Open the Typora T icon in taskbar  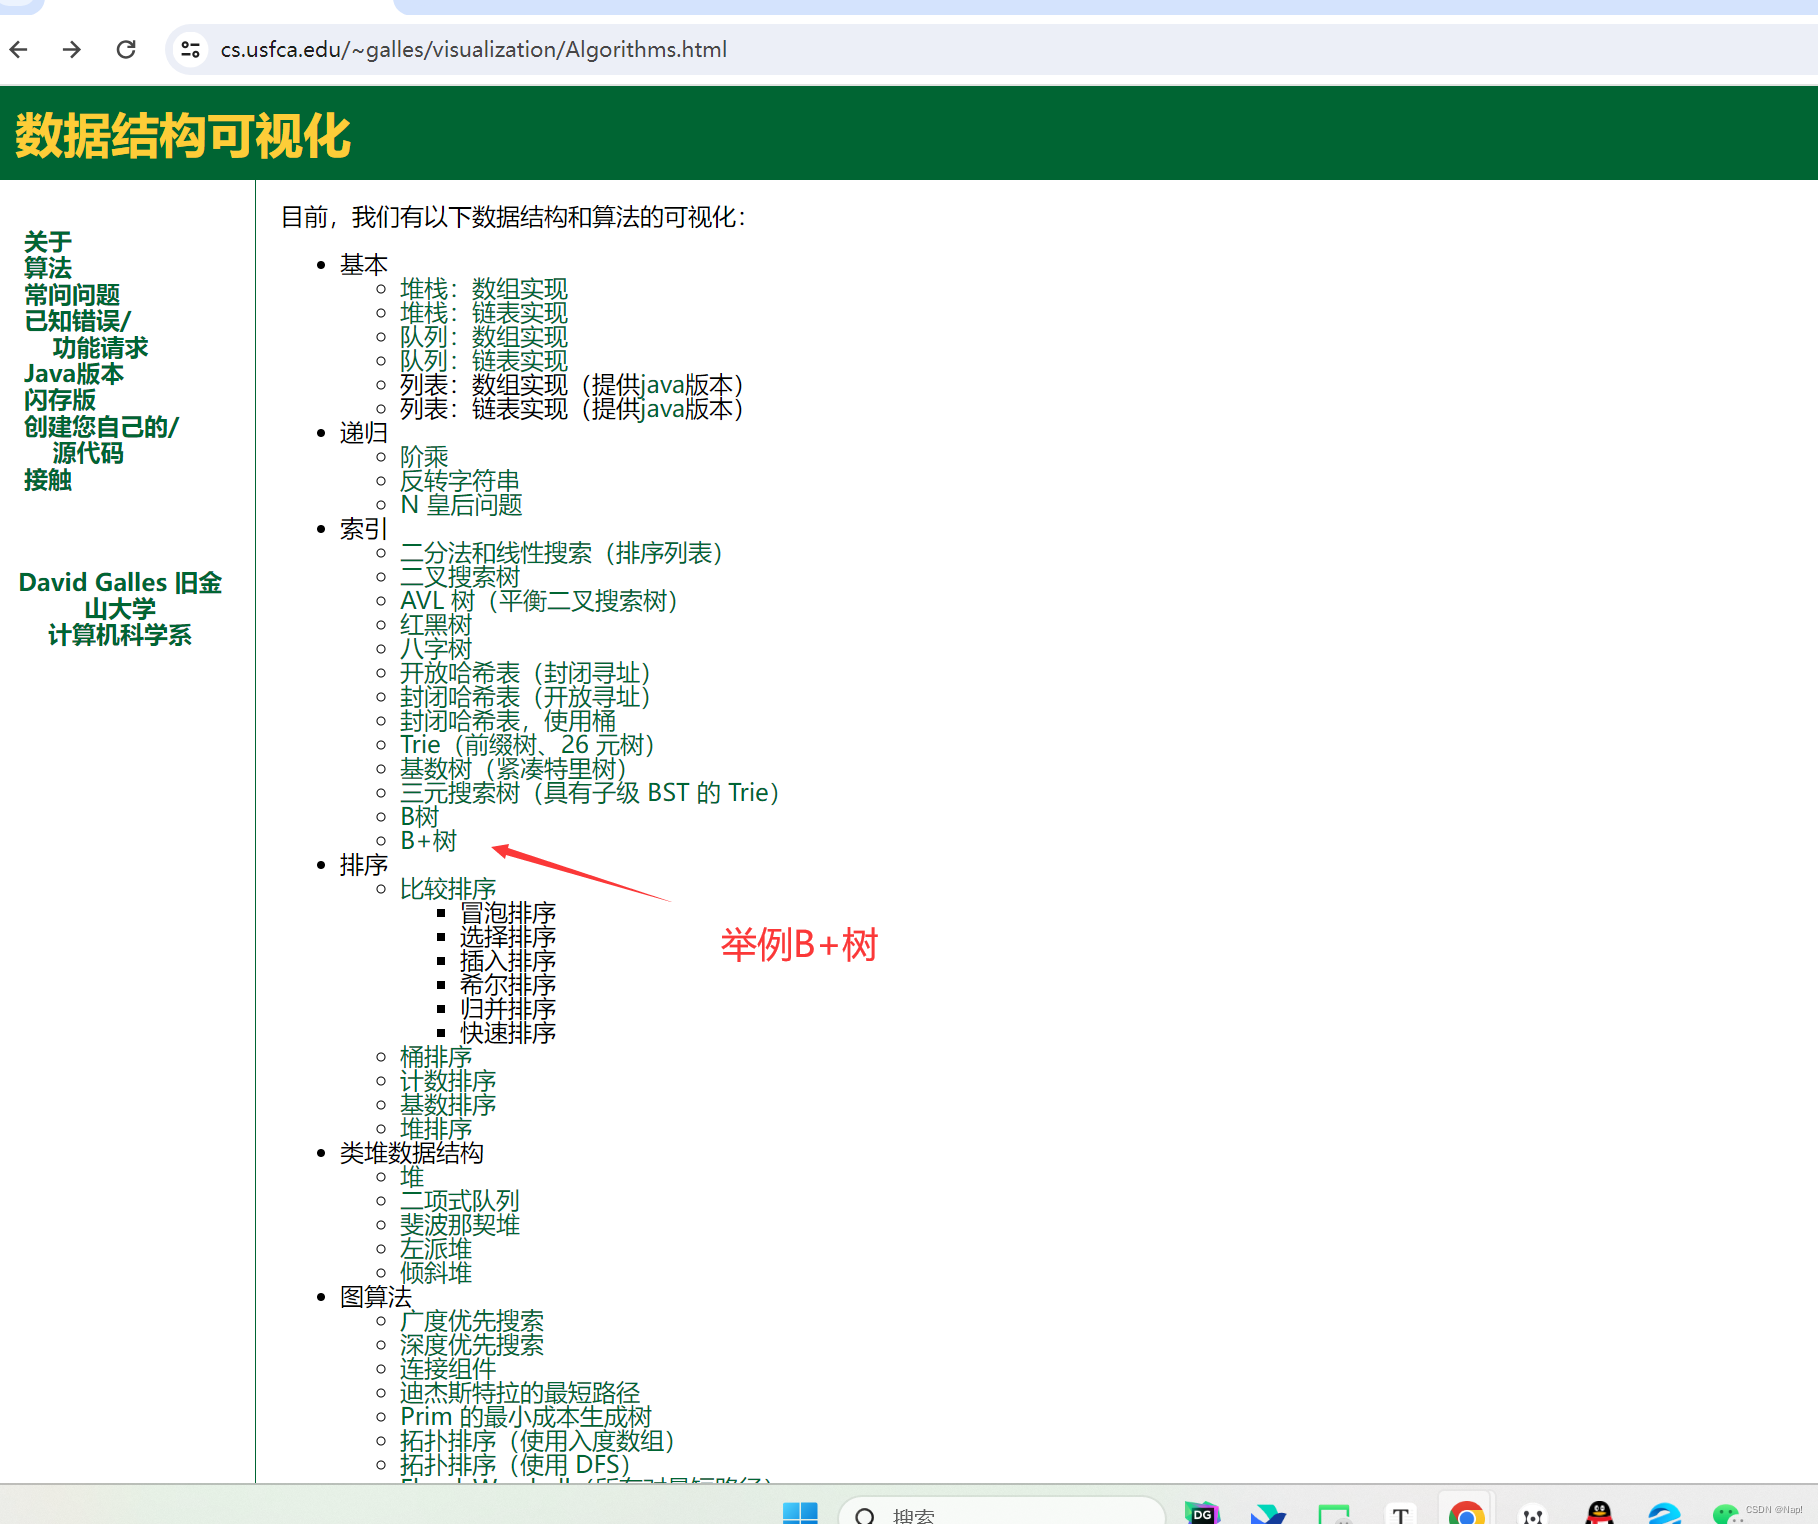(x=1400, y=1514)
